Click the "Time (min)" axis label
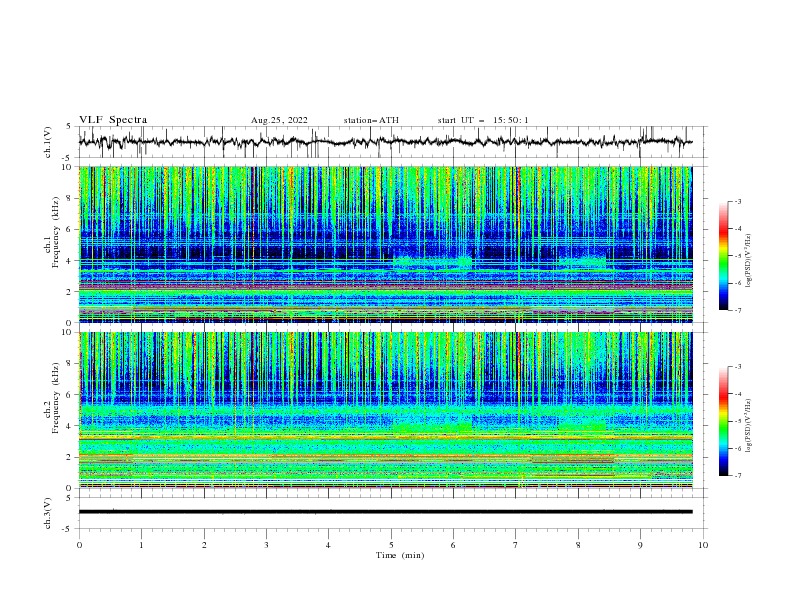792x612 pixels. (x=400, y=555)
